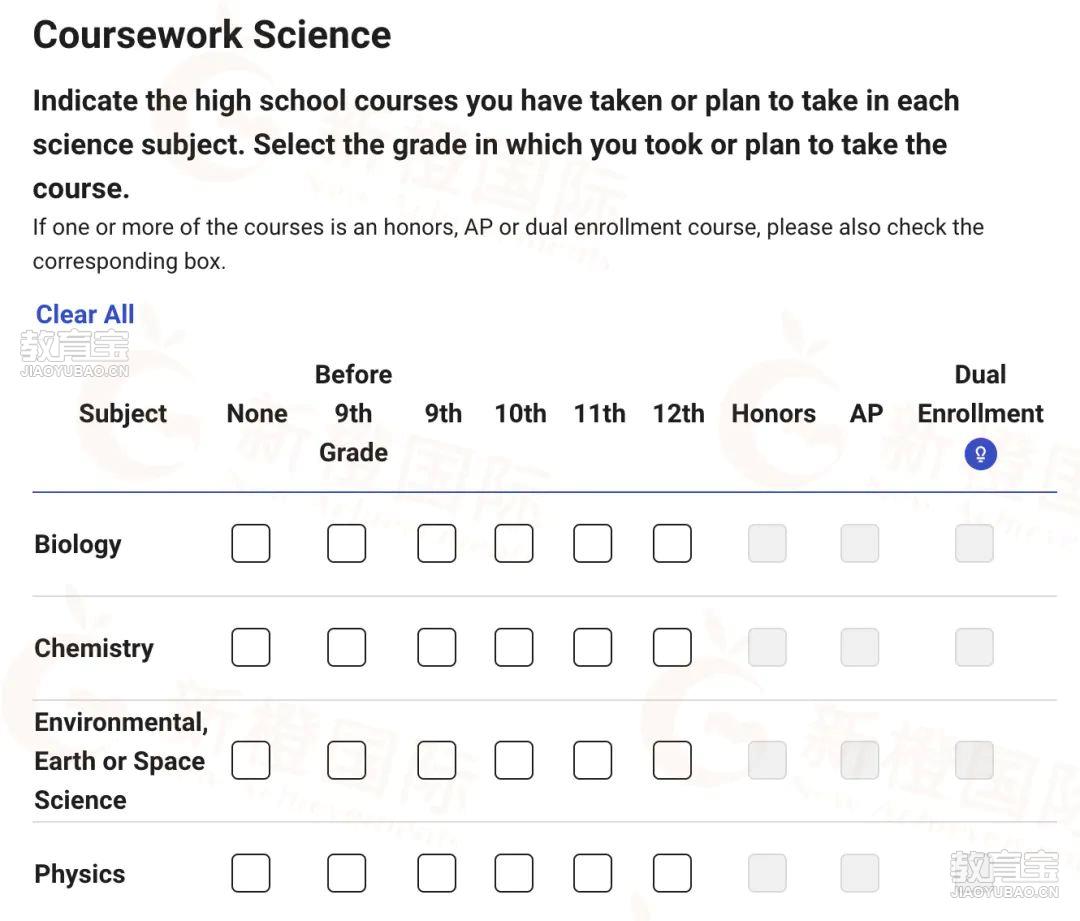Check Environmental Science 12th grade checkbox
This screenshot has height=921, width=1080.
(672, 760)
